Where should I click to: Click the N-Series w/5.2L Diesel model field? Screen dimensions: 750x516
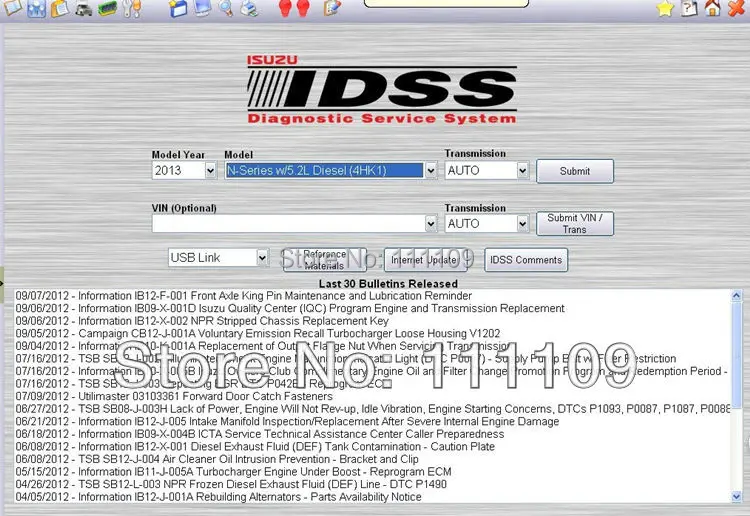coord(325,170)
